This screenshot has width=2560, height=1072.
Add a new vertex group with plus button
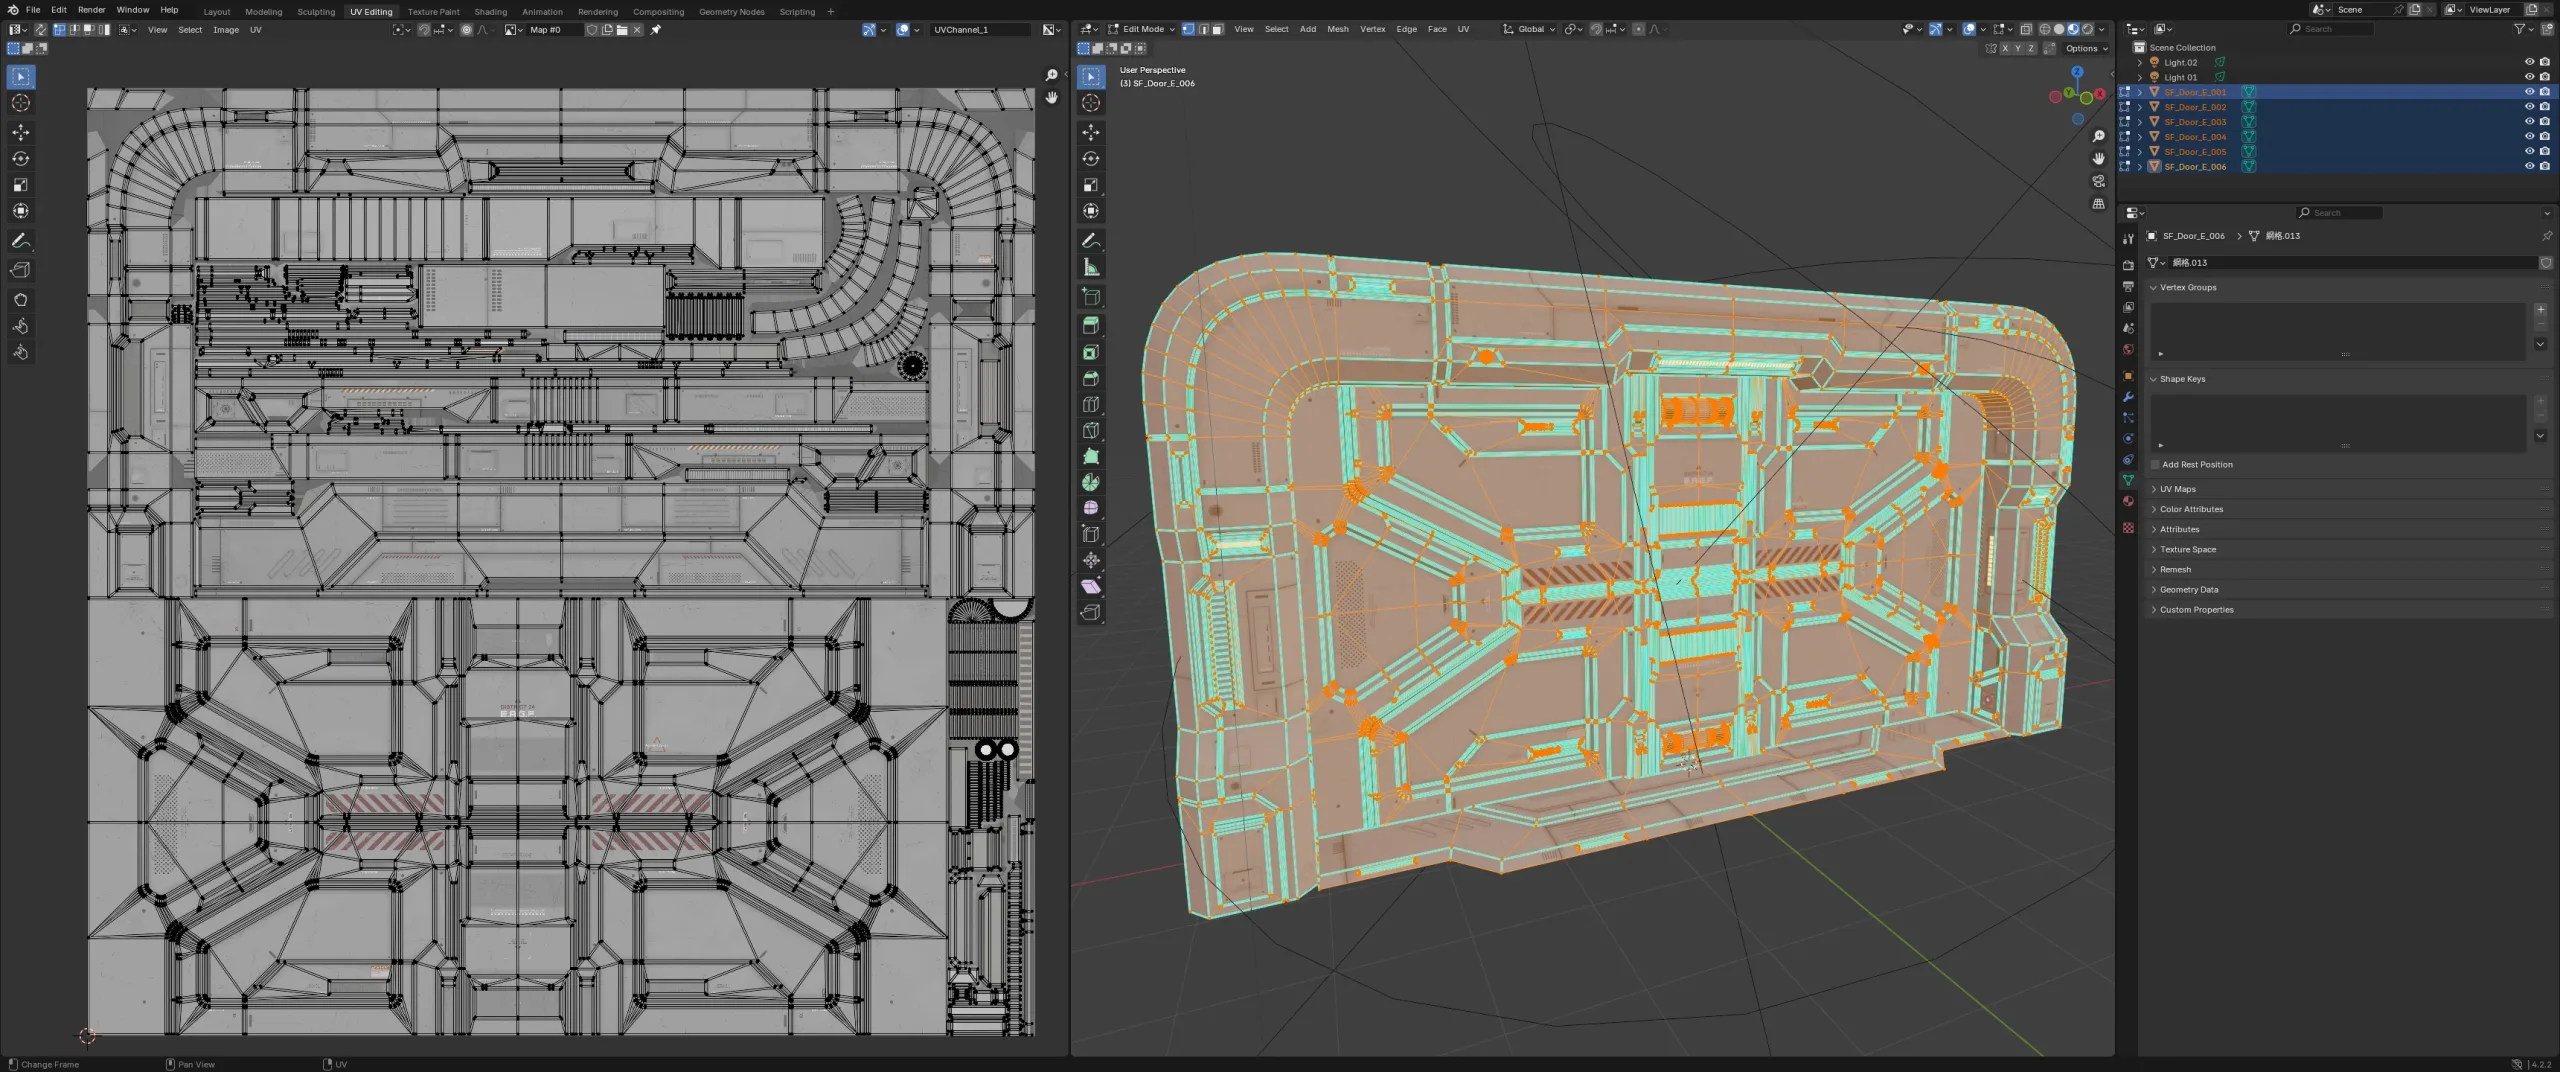tap(2540, 309)
